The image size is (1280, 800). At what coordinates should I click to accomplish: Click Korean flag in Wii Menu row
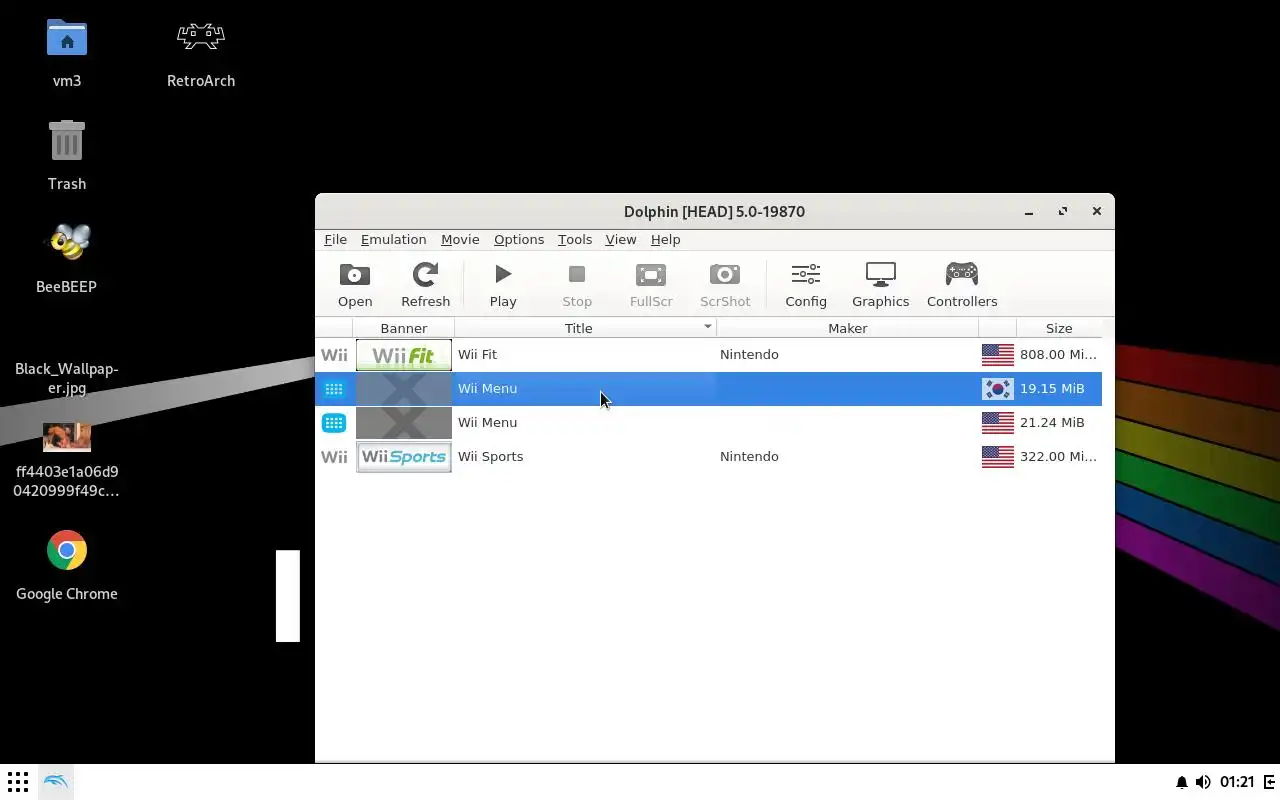(x=998, y=389)
